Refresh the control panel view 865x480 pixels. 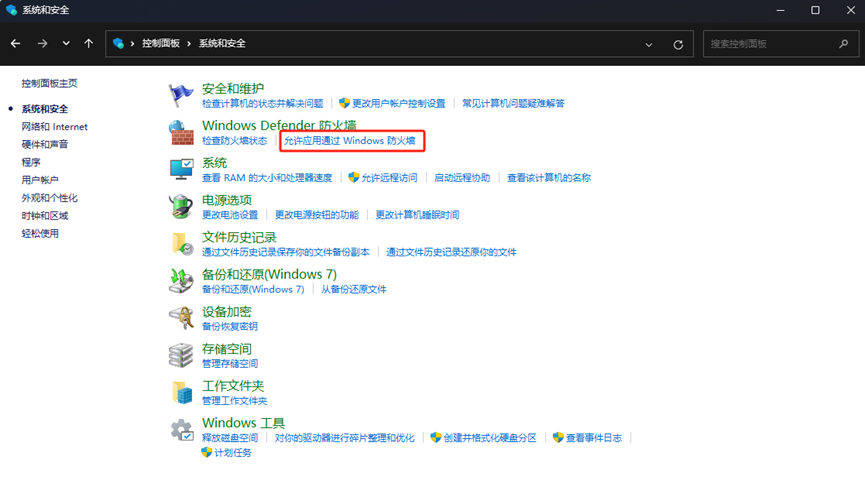(678, 45)
